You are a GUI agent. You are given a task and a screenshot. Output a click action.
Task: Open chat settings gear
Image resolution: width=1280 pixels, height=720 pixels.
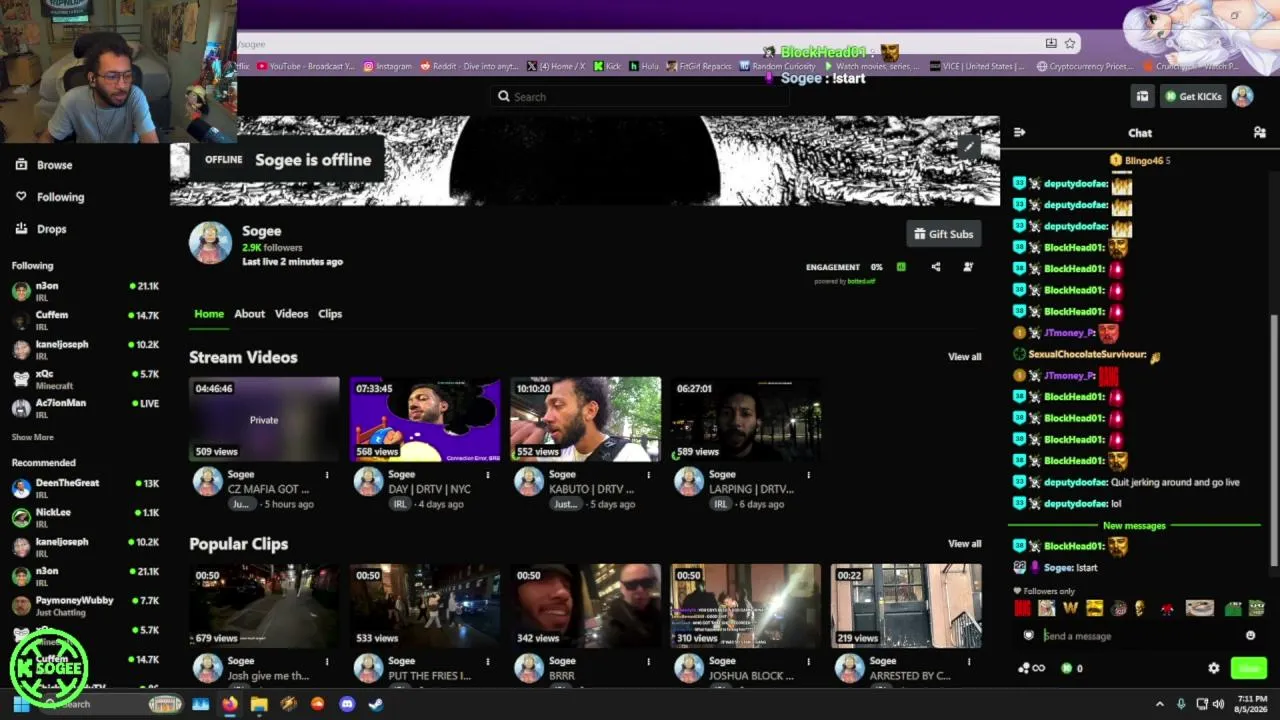[x=1213, y=668]
